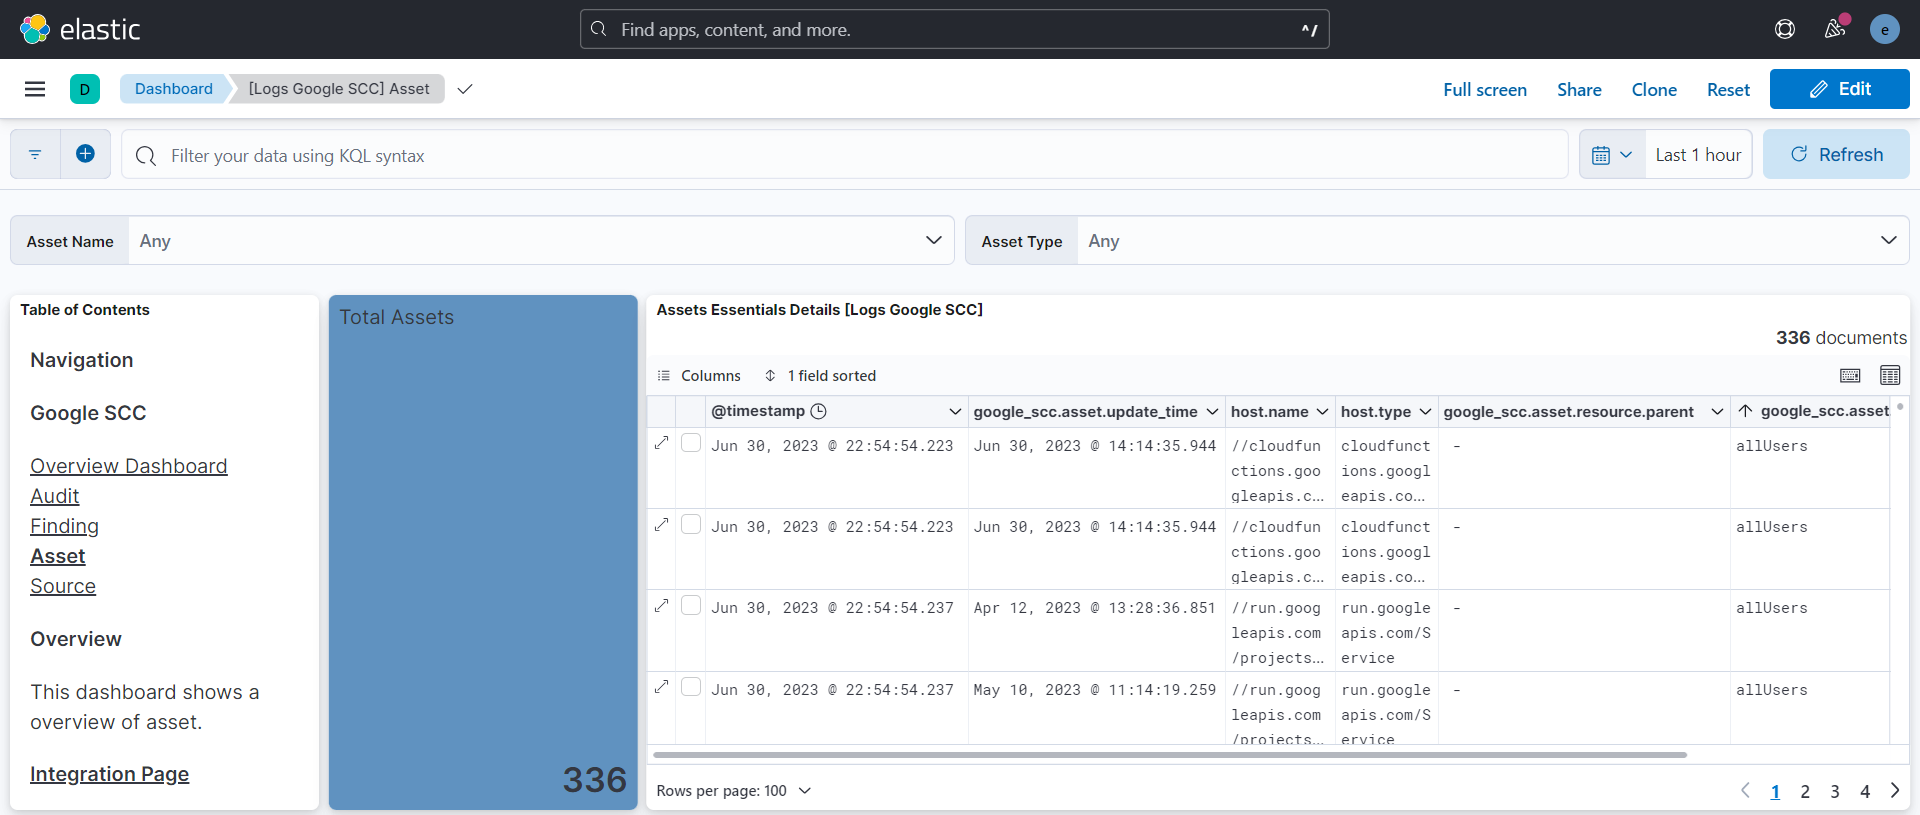
Task: Click the Dashboard breadcrumb
Action: [174, 89]
